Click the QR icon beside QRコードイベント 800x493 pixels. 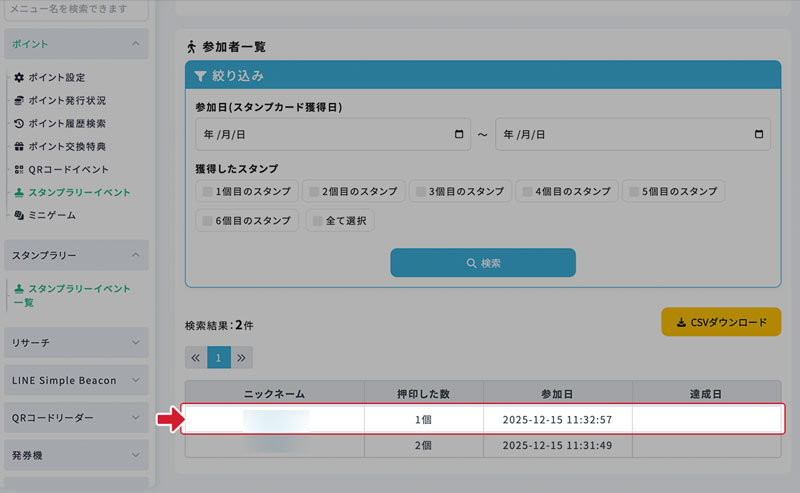coord(19,170)
